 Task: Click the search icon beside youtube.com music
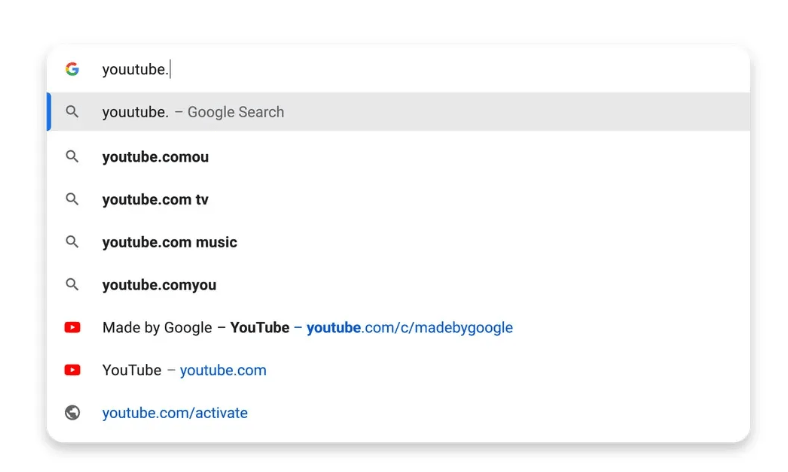(72, 242)
